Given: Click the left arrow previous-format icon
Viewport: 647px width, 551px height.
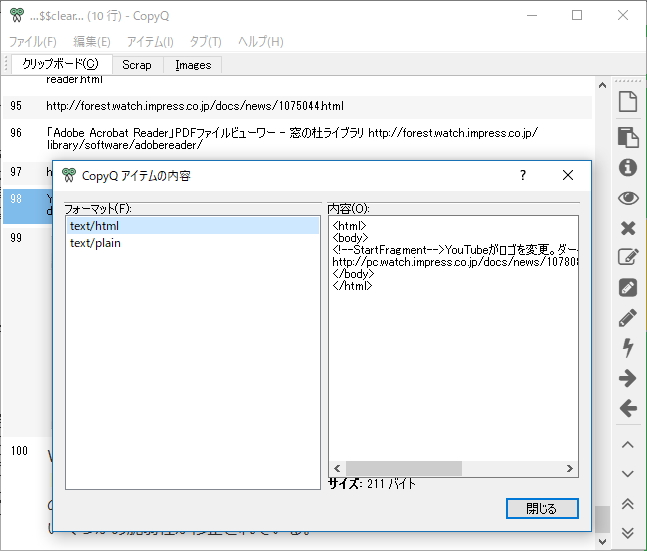Looking at the screenshot, I should pyautogui.click(x=628, y=408).
